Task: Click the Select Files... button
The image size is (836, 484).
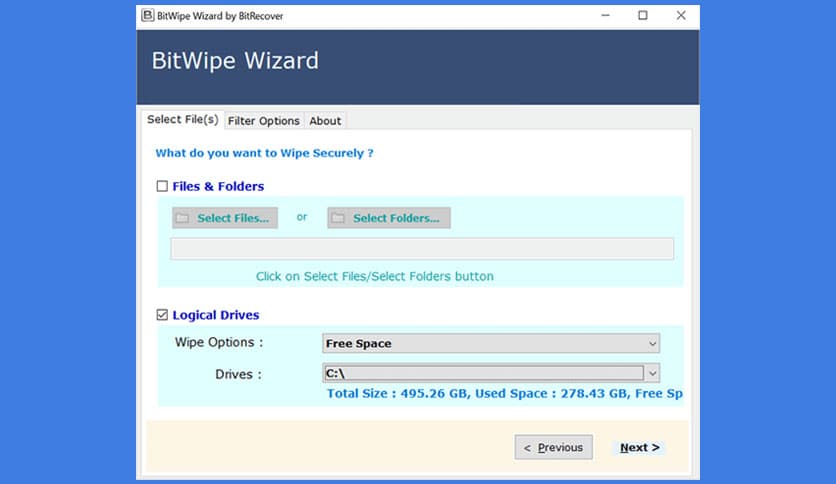Action: [x=225, y=218]
